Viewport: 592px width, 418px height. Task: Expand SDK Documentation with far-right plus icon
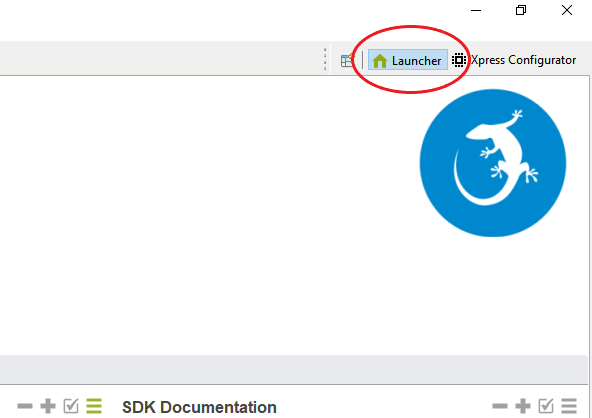click(523, 406)
